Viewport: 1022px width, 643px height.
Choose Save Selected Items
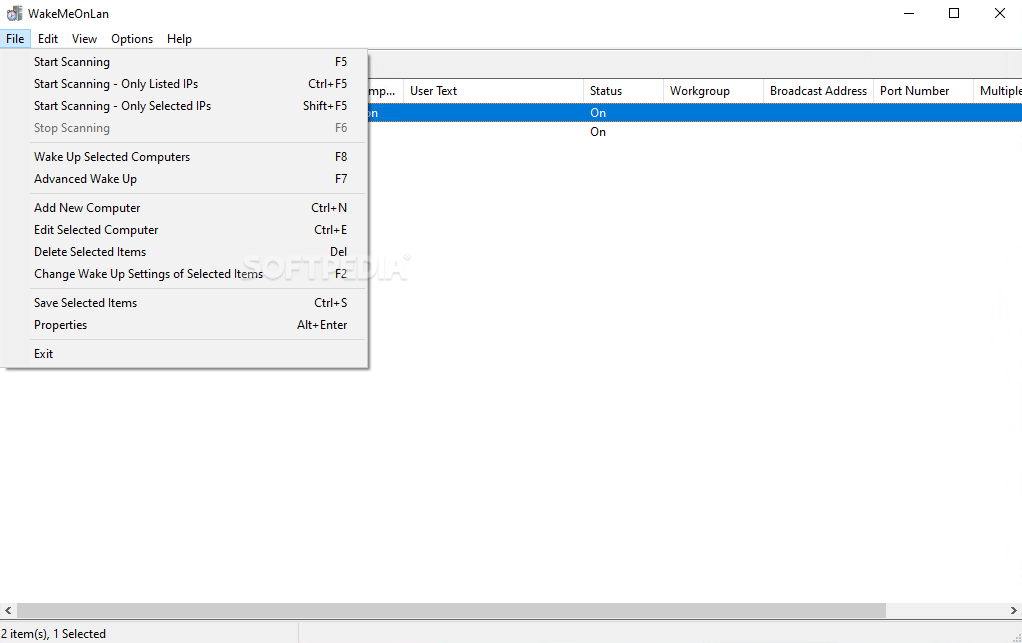pos(184,303)
